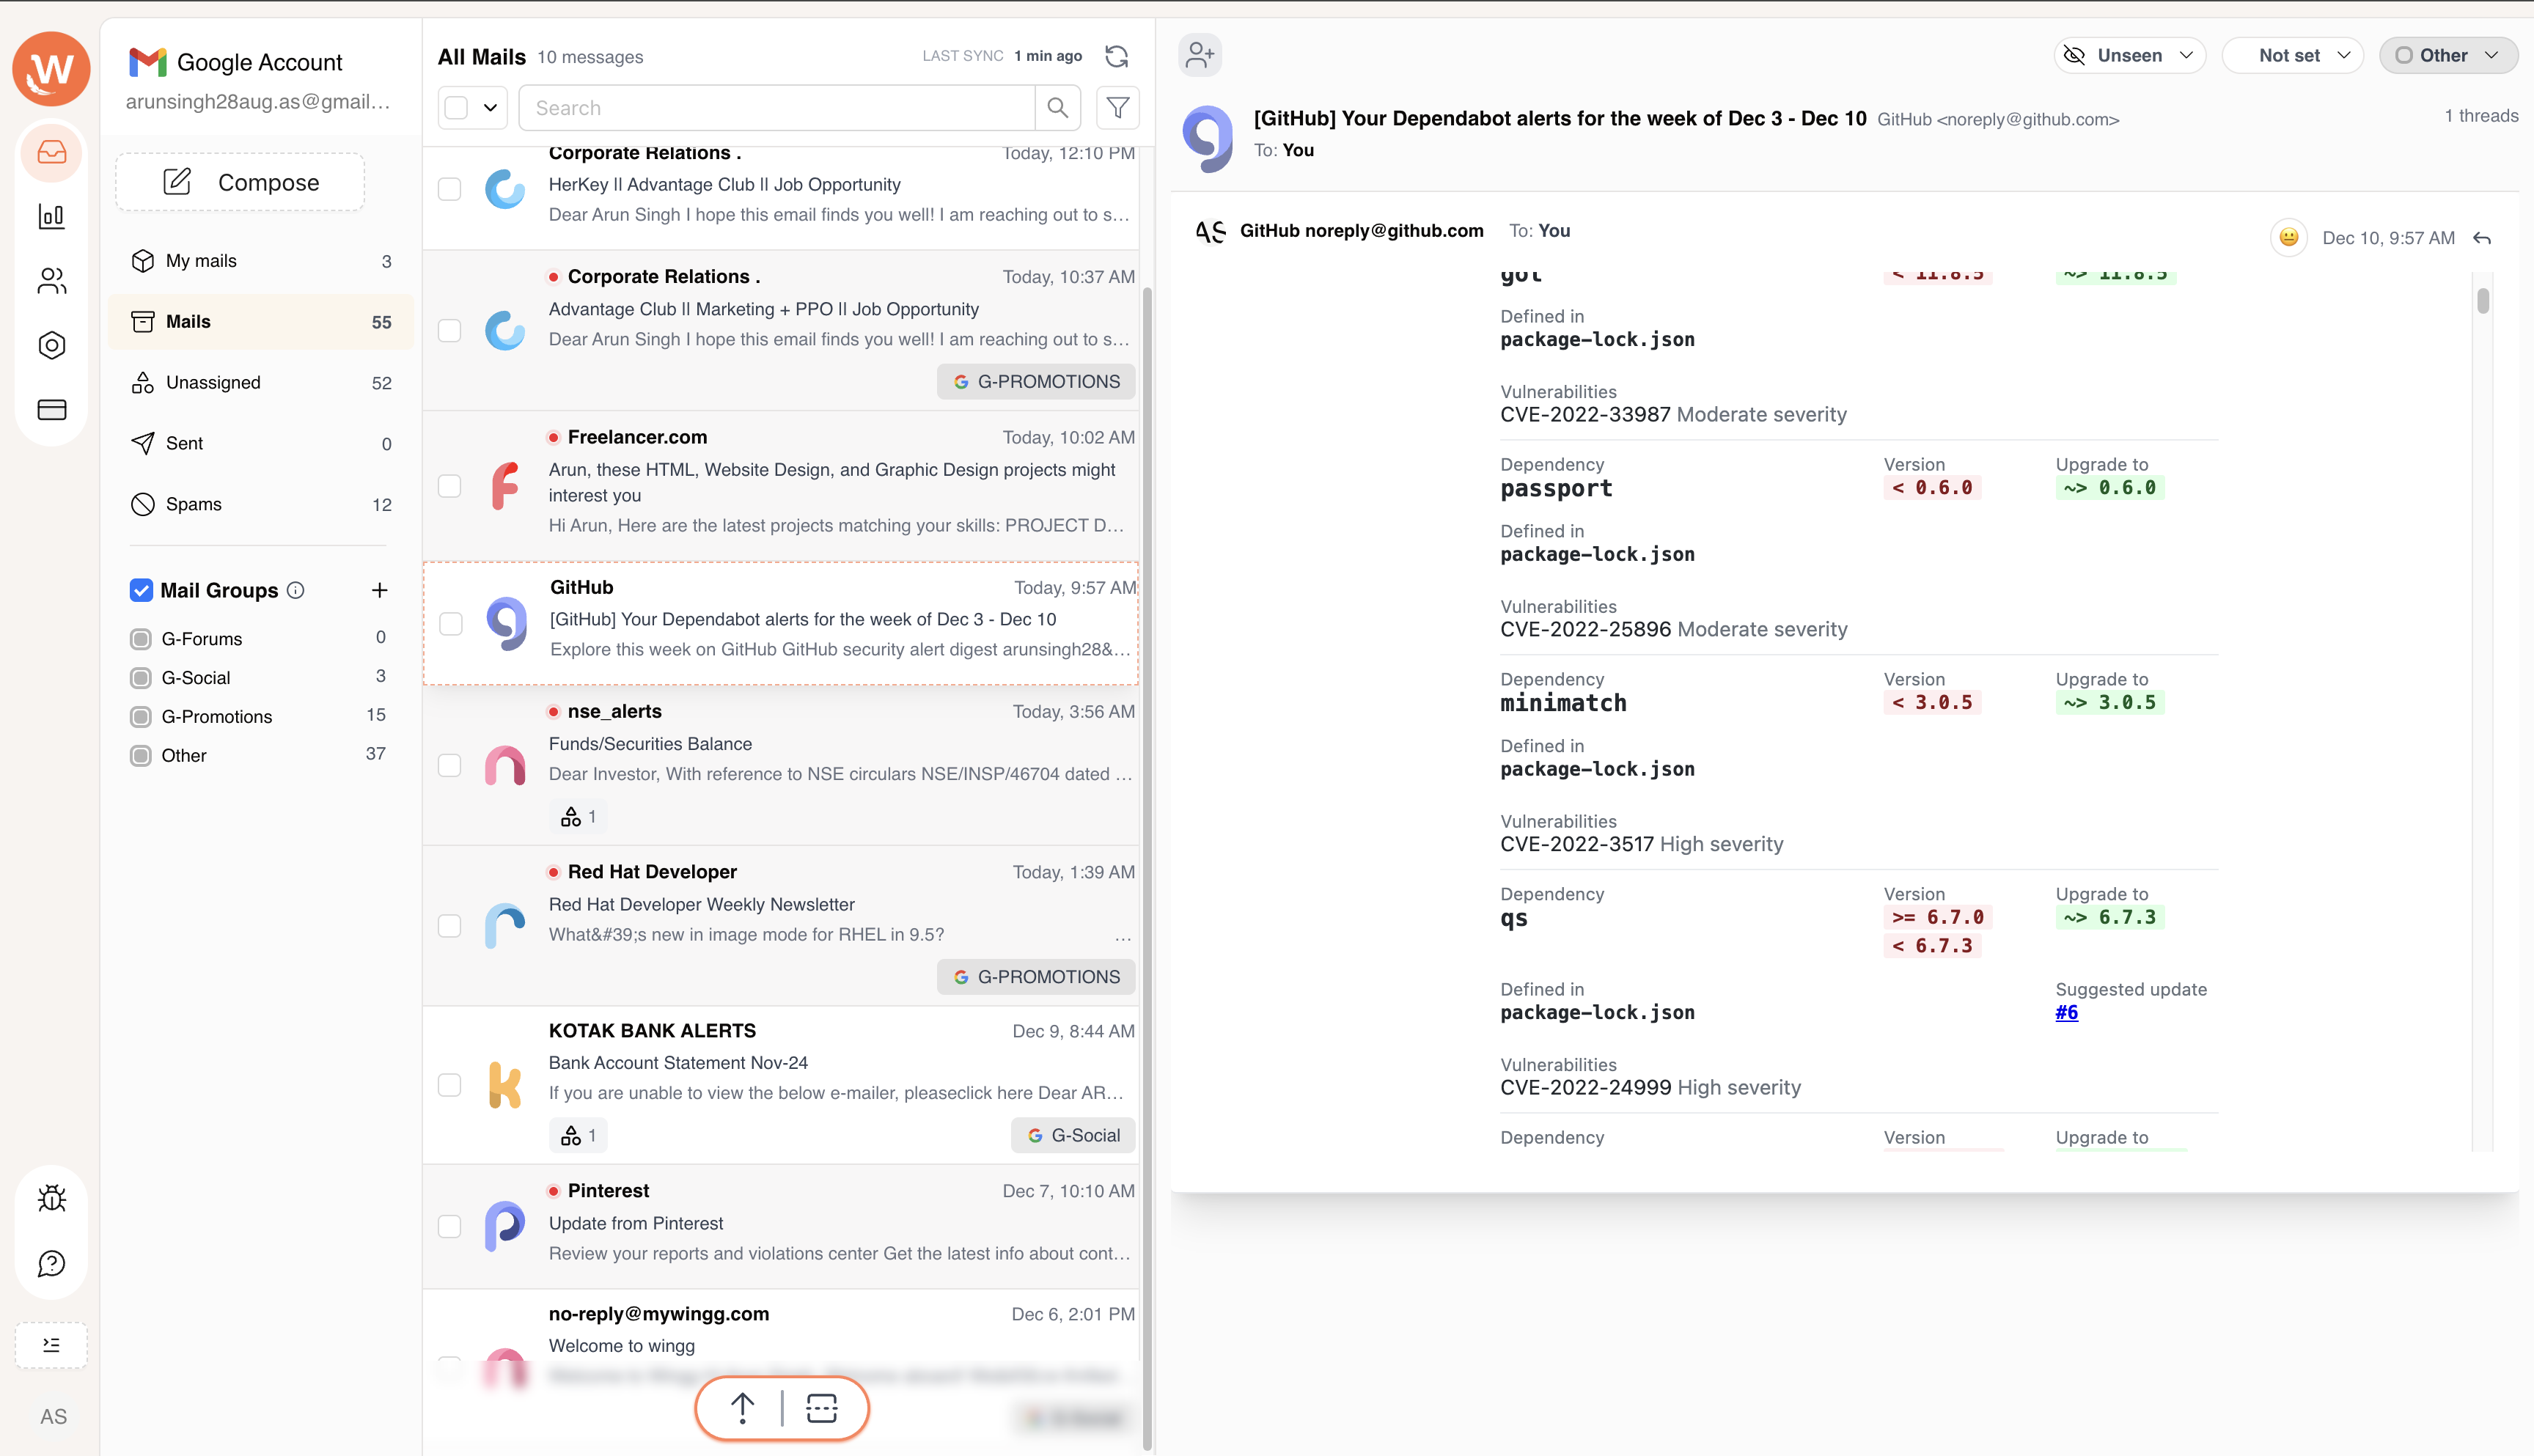
Task: Open the Not set dropdown
Action: click(2292, 56)
